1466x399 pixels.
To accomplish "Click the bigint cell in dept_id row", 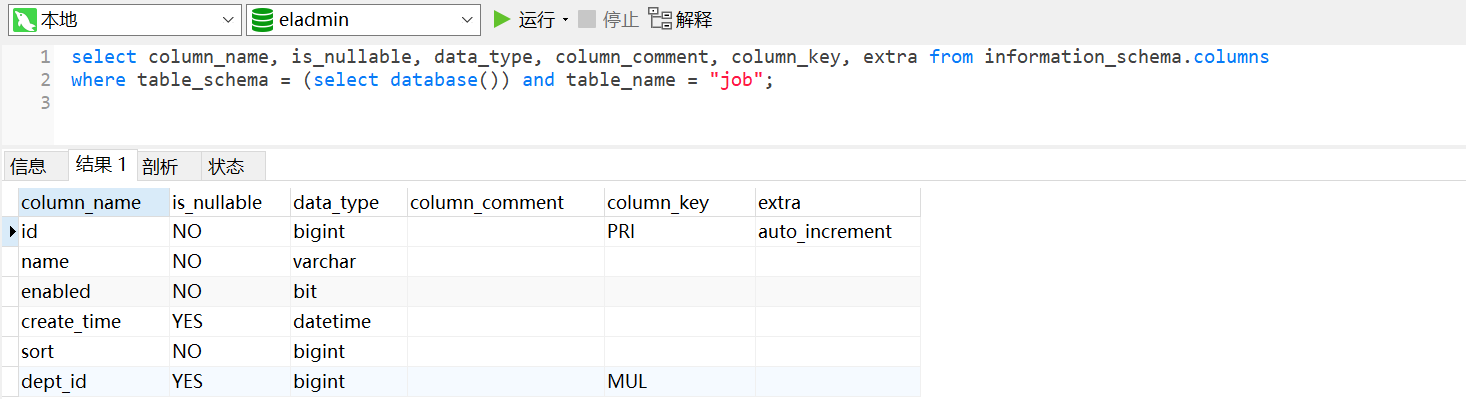I will point(348,381).
